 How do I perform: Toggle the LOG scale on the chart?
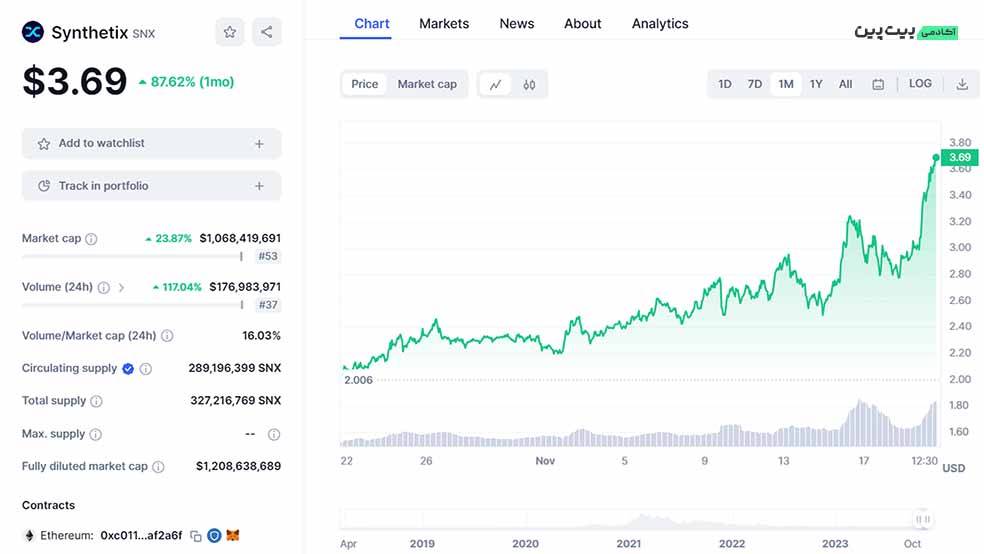click(920, 84)
